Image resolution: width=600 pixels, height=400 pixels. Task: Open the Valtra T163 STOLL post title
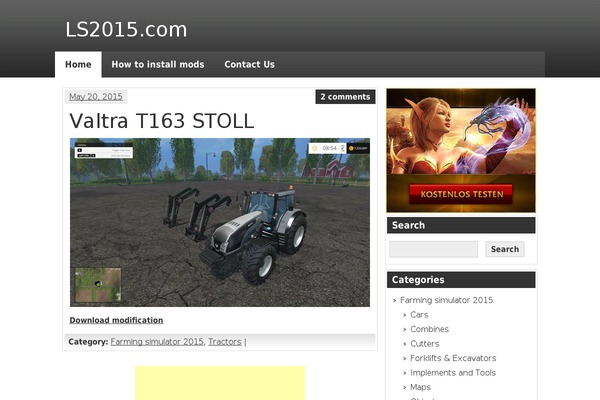[161, 121]
